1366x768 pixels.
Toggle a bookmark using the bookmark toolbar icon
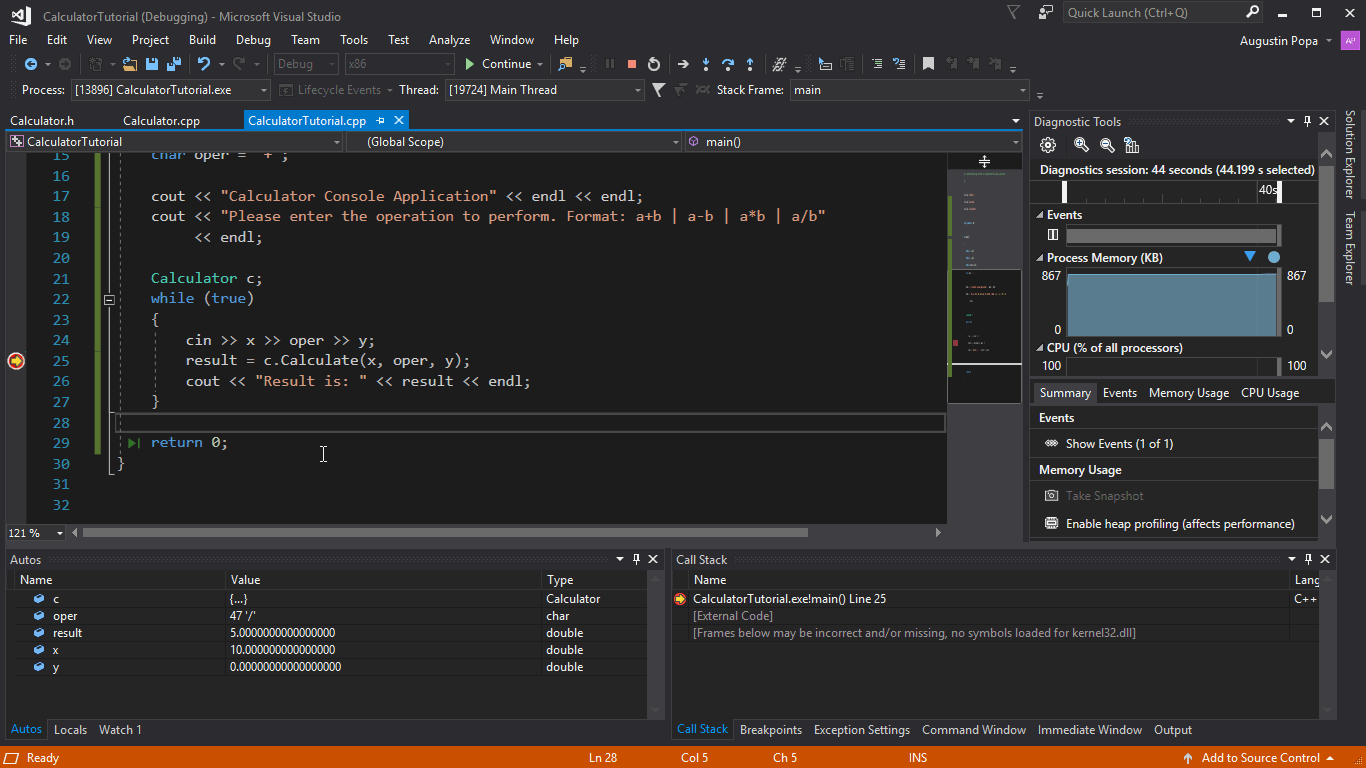point(929,63)
